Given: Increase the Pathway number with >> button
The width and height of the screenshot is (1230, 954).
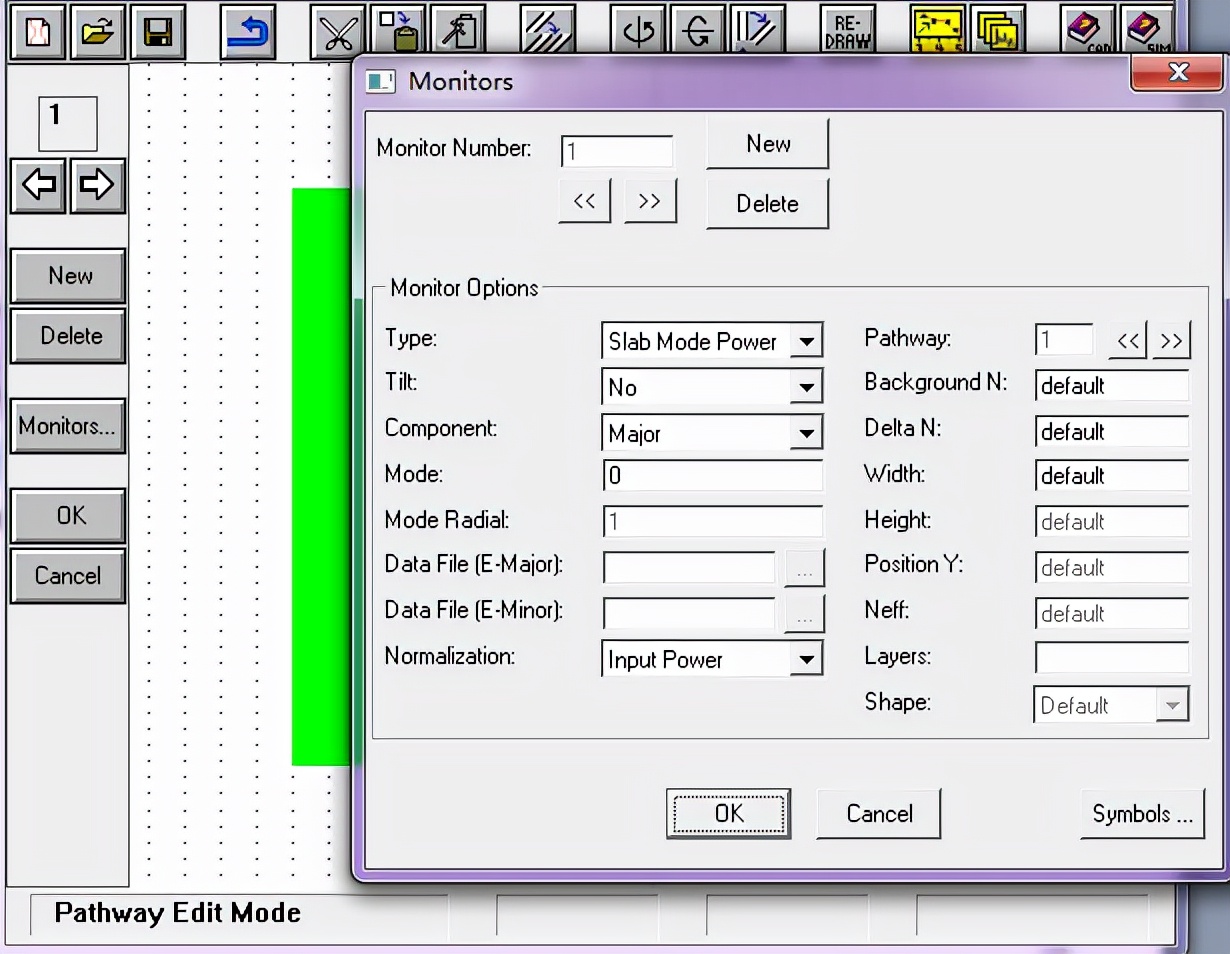Looking at the screenshot, I should coord(1172,341).
